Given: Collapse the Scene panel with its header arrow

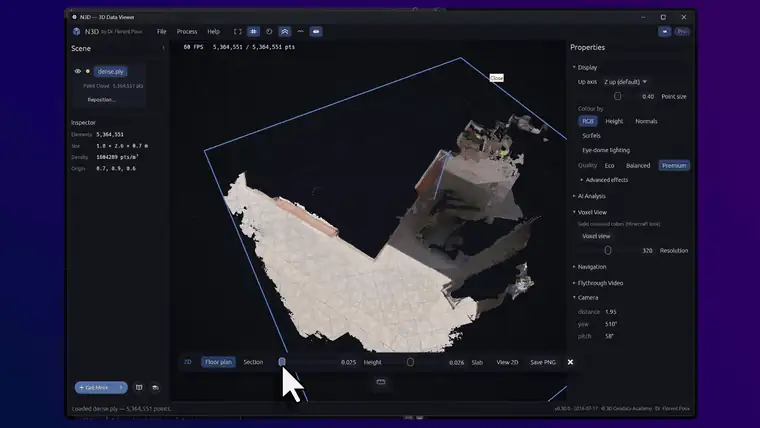Looking at the screenshot, I should pyautogui.click(x=163, y=48).
